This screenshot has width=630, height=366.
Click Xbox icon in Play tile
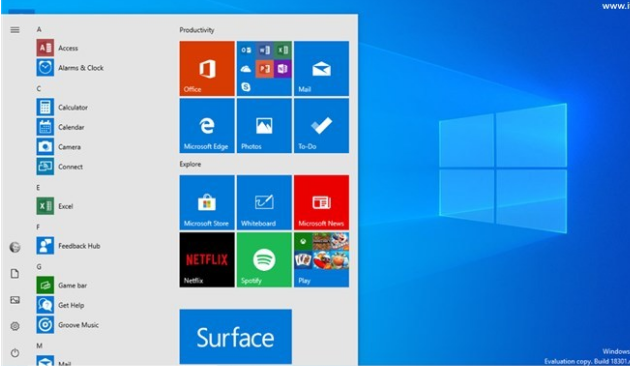pos(303,242)
